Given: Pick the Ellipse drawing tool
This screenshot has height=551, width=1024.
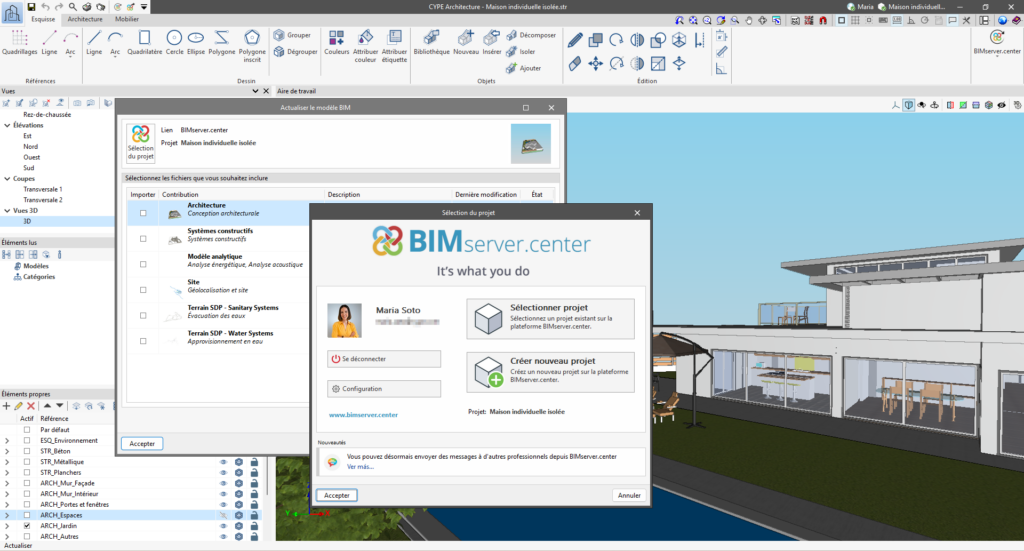Looking at the screenshot, I should (x=196, y=42).
